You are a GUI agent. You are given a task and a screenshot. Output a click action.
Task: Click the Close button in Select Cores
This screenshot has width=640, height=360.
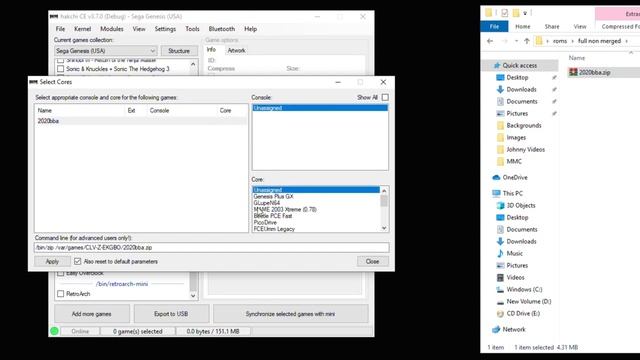[x=372, y=261]
